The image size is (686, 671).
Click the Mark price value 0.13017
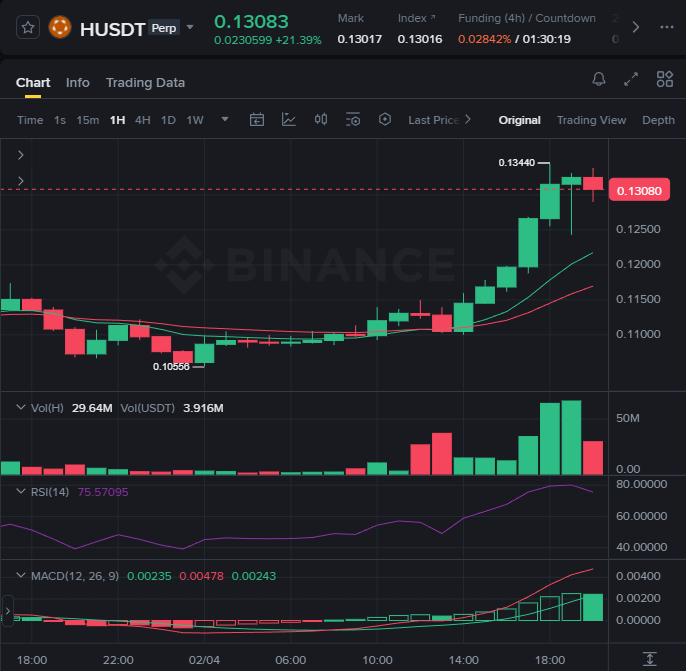pyautogui.click(x=360, y=39)
